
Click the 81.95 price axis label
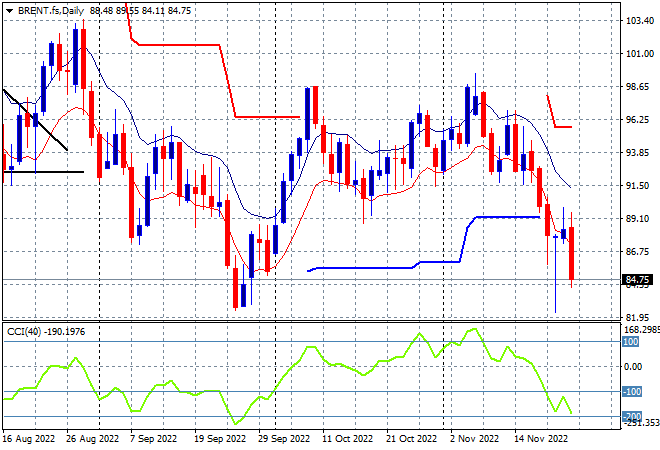(638, 317)
